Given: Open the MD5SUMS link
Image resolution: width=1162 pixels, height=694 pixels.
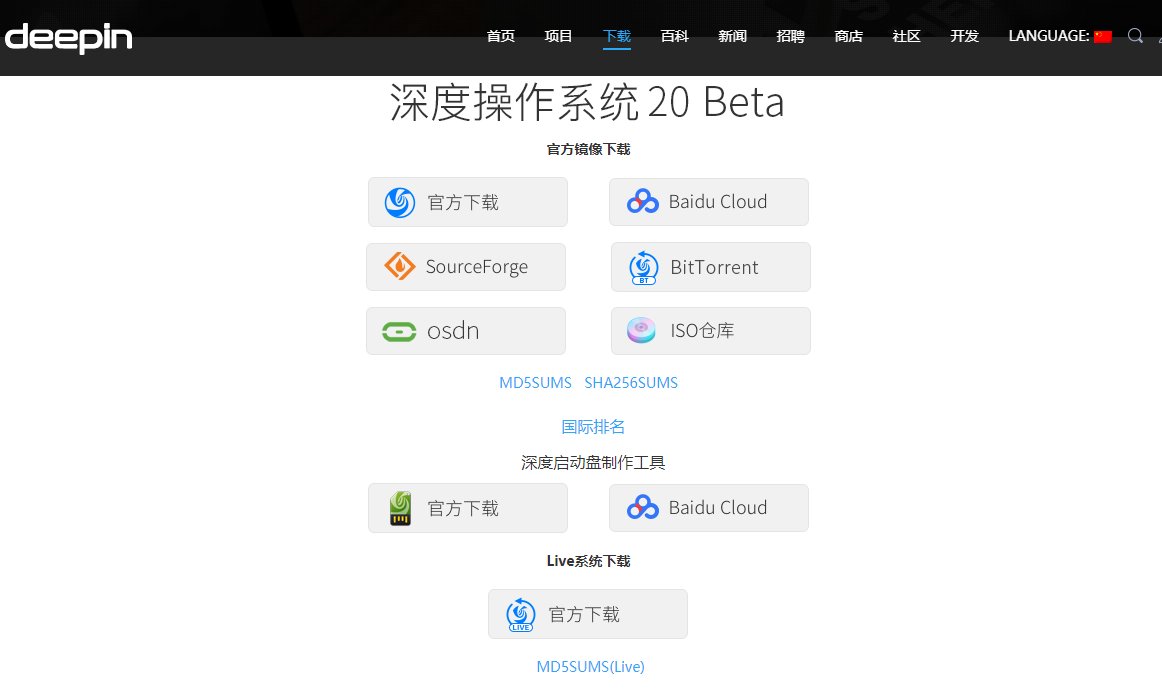Looking at the screenshot, I should 535,383.
